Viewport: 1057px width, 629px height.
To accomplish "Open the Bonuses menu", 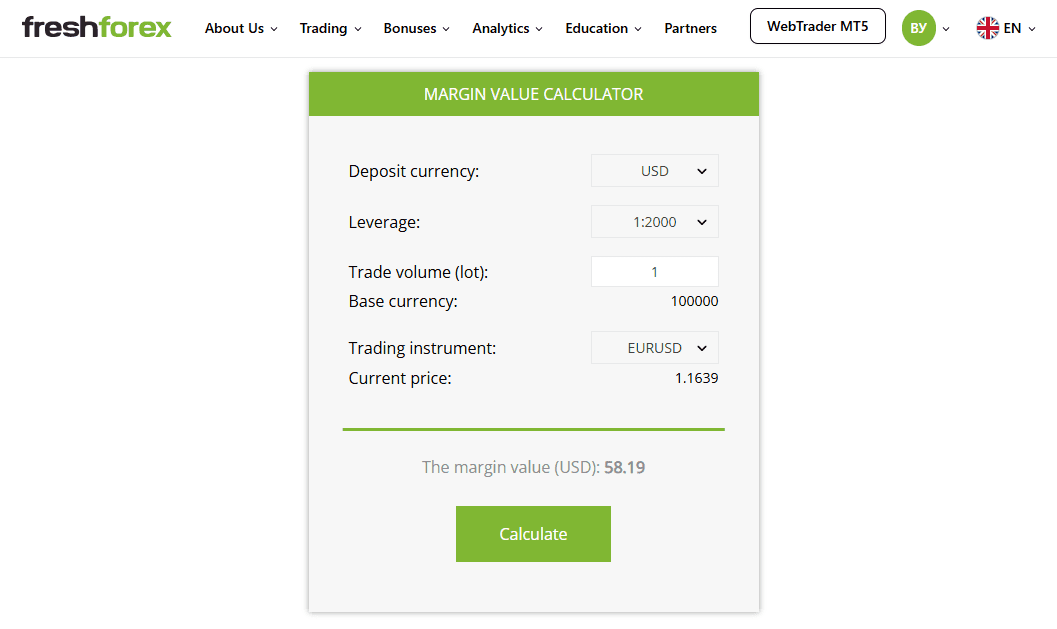I will click(x=417, y=28).
